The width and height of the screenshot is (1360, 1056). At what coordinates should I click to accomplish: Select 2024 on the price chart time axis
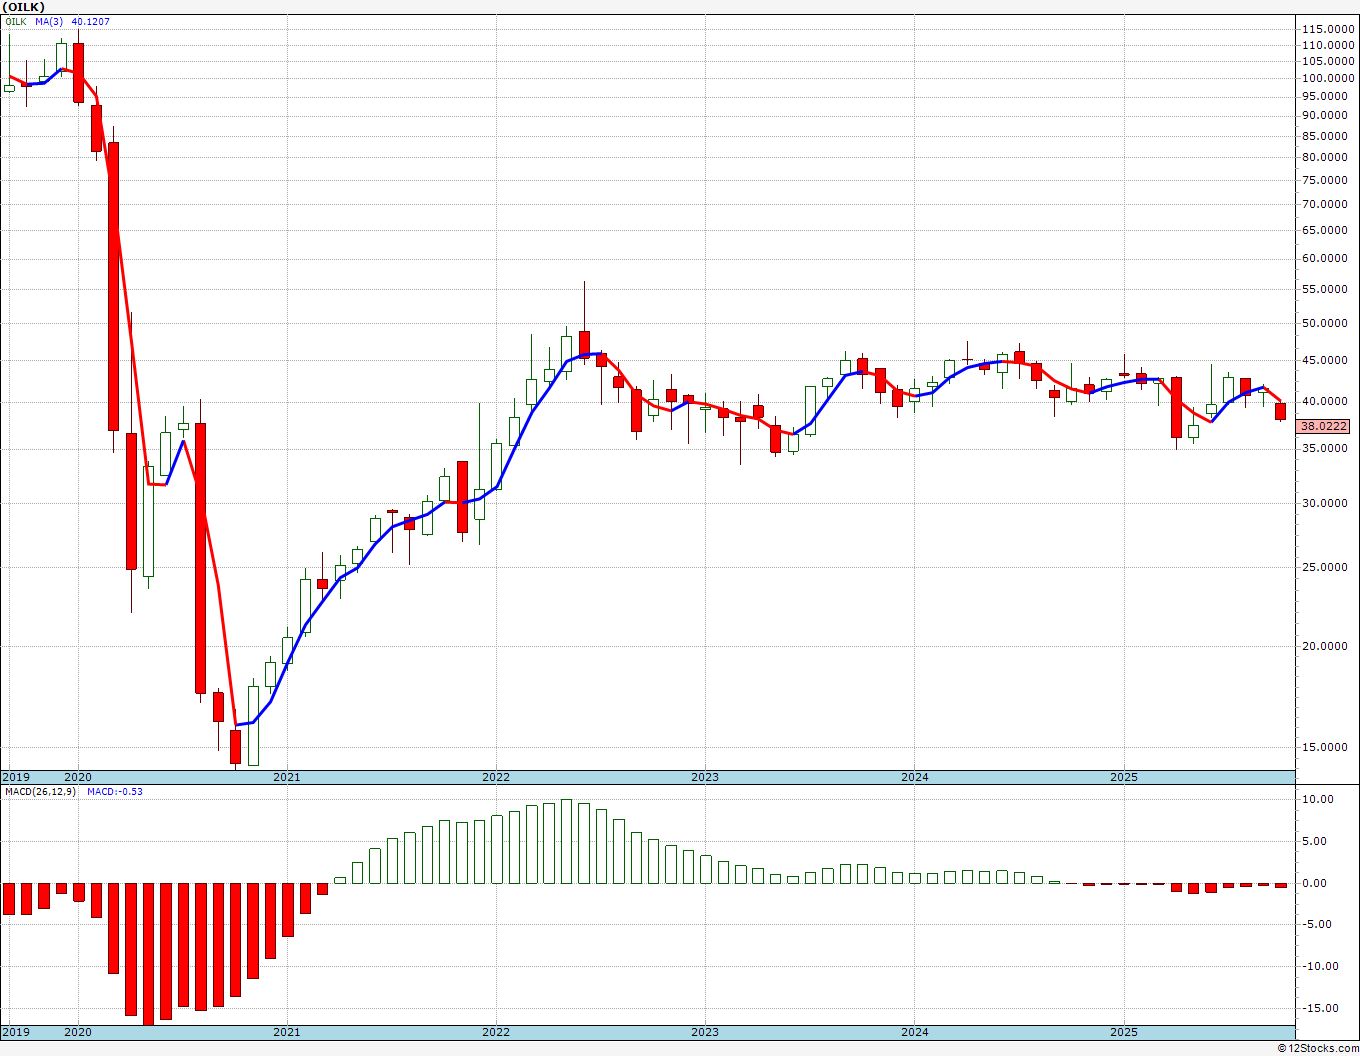[x=914, y=777]
